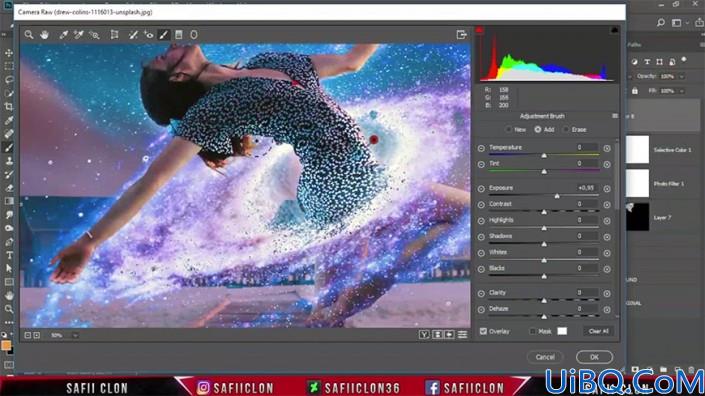Cycle before/after views with Y button

coord(424,335)
